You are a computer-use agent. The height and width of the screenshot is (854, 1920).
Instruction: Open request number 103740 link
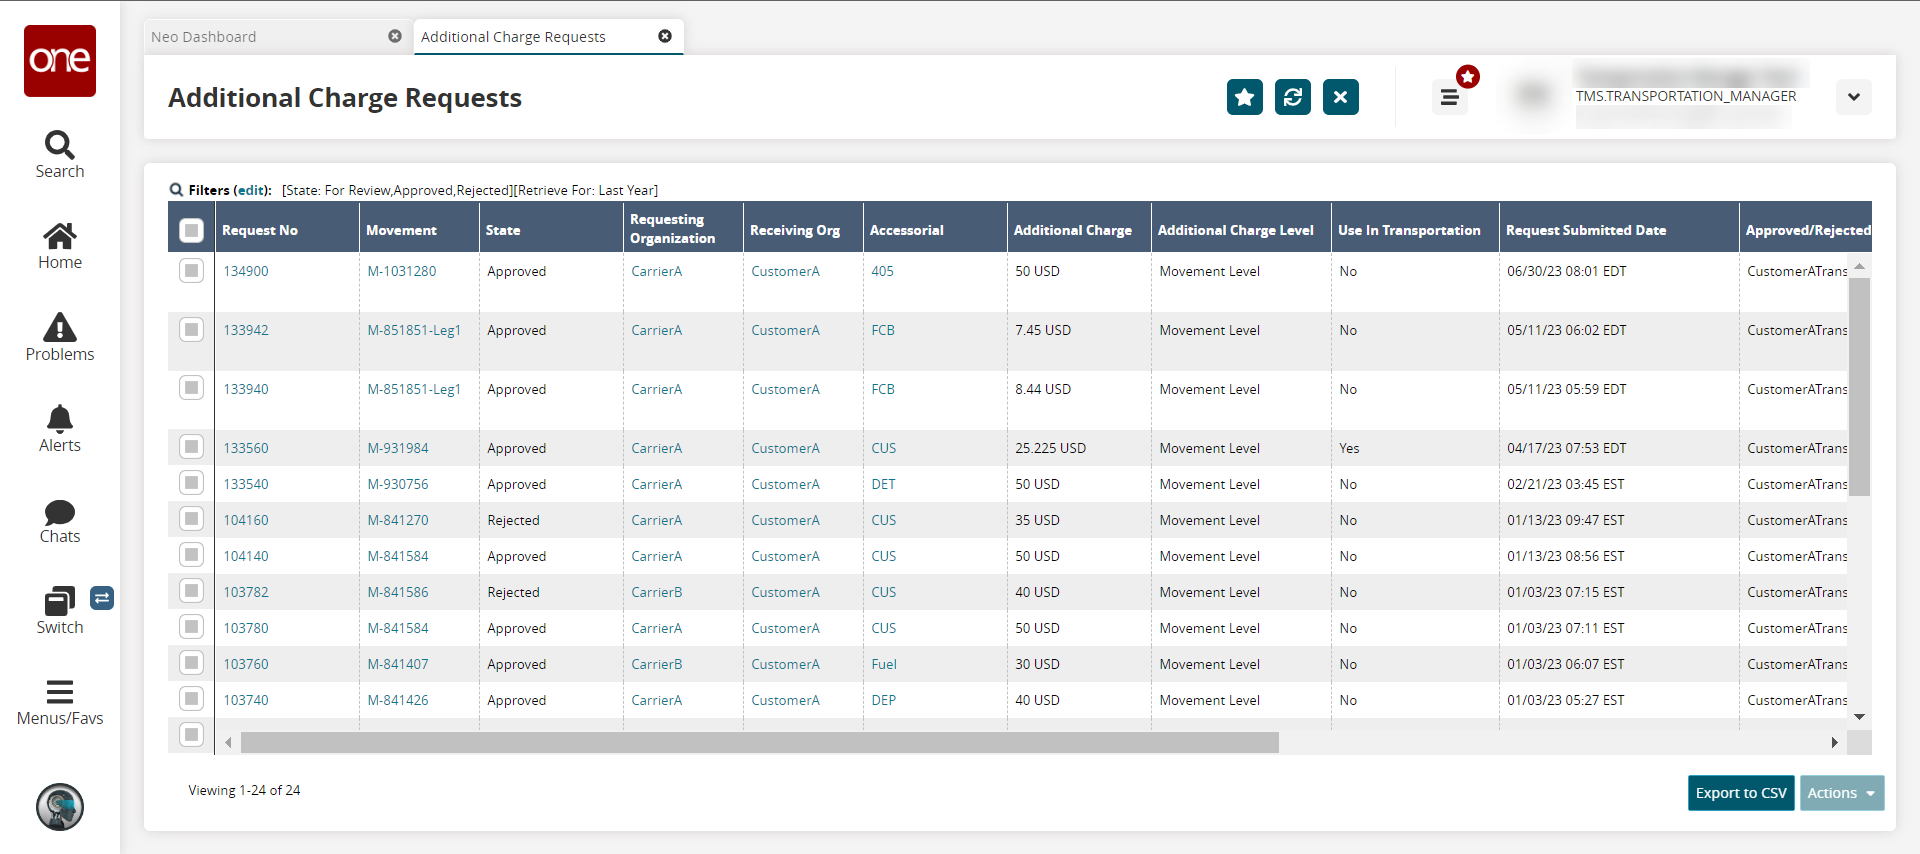click(246, 700)
